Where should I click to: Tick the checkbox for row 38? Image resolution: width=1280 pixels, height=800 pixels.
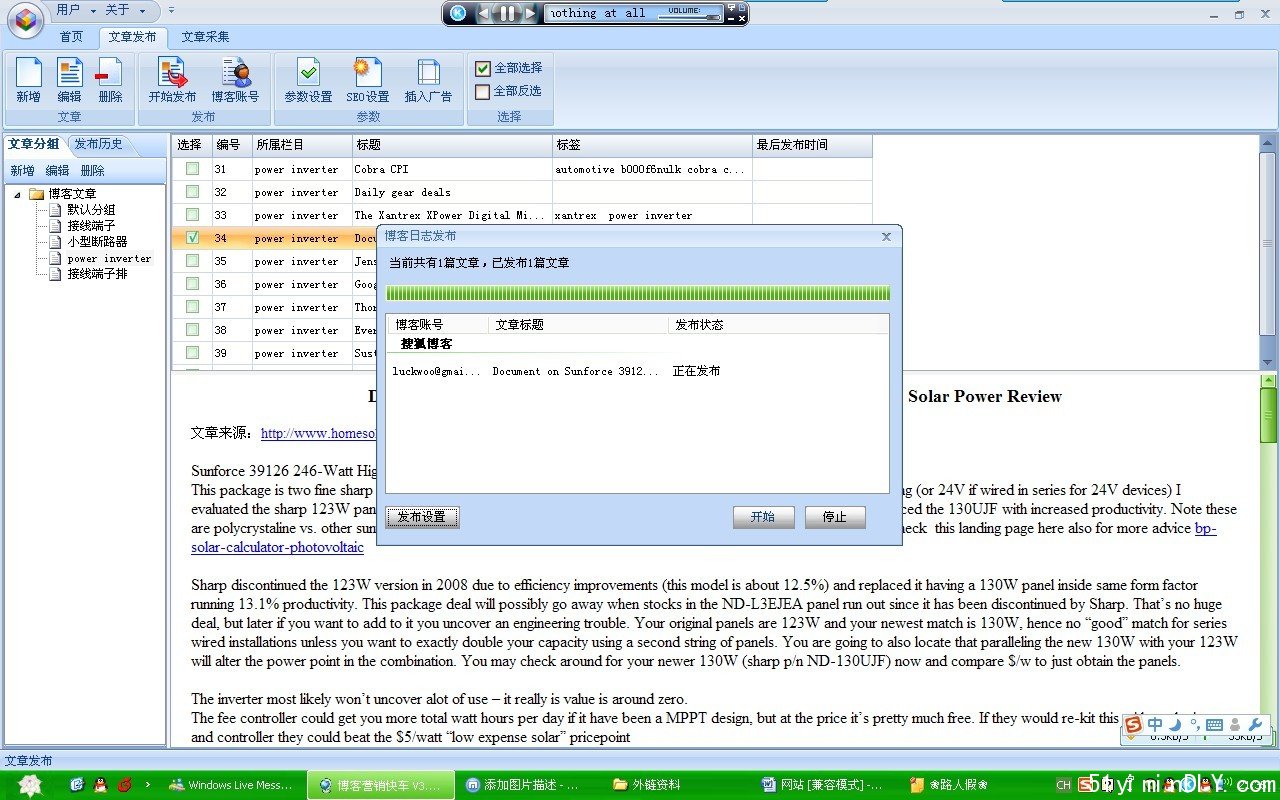[x=192, y=330]
